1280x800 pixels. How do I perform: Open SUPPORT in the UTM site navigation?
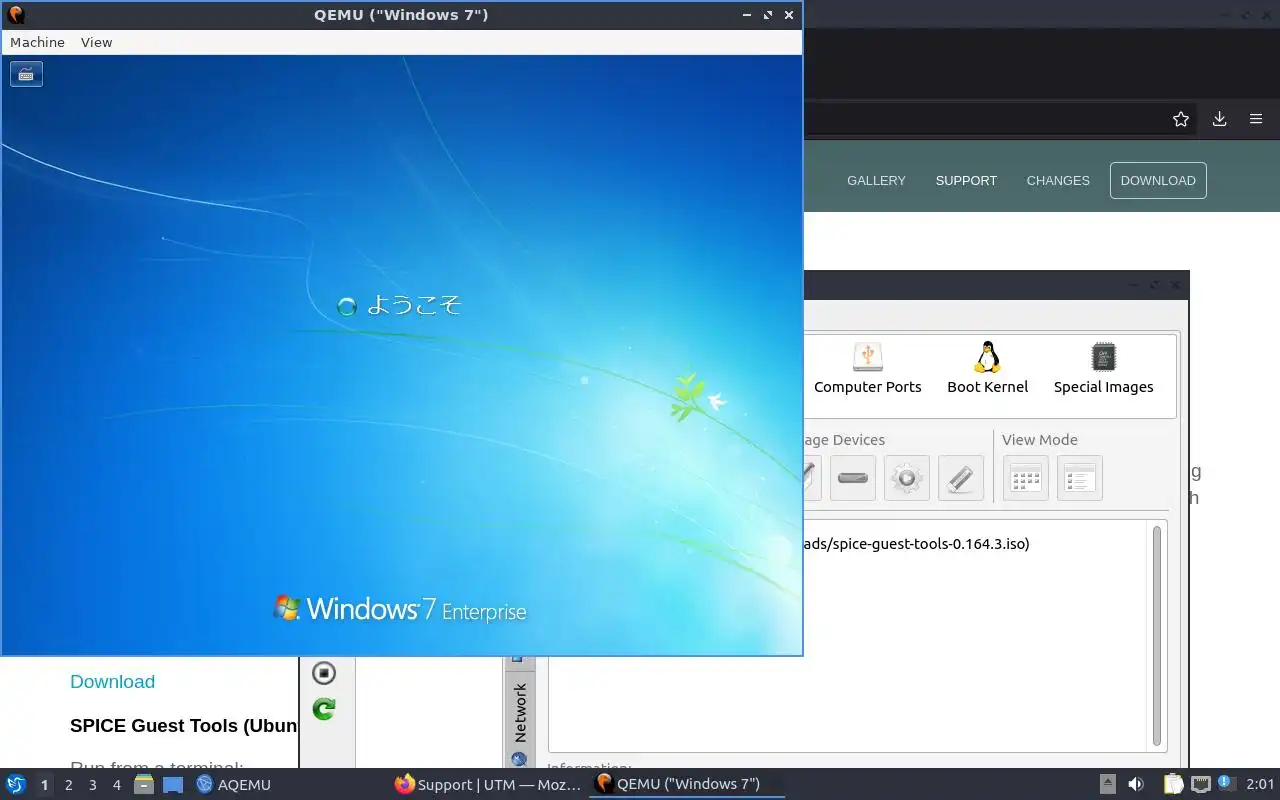(966, 181)
